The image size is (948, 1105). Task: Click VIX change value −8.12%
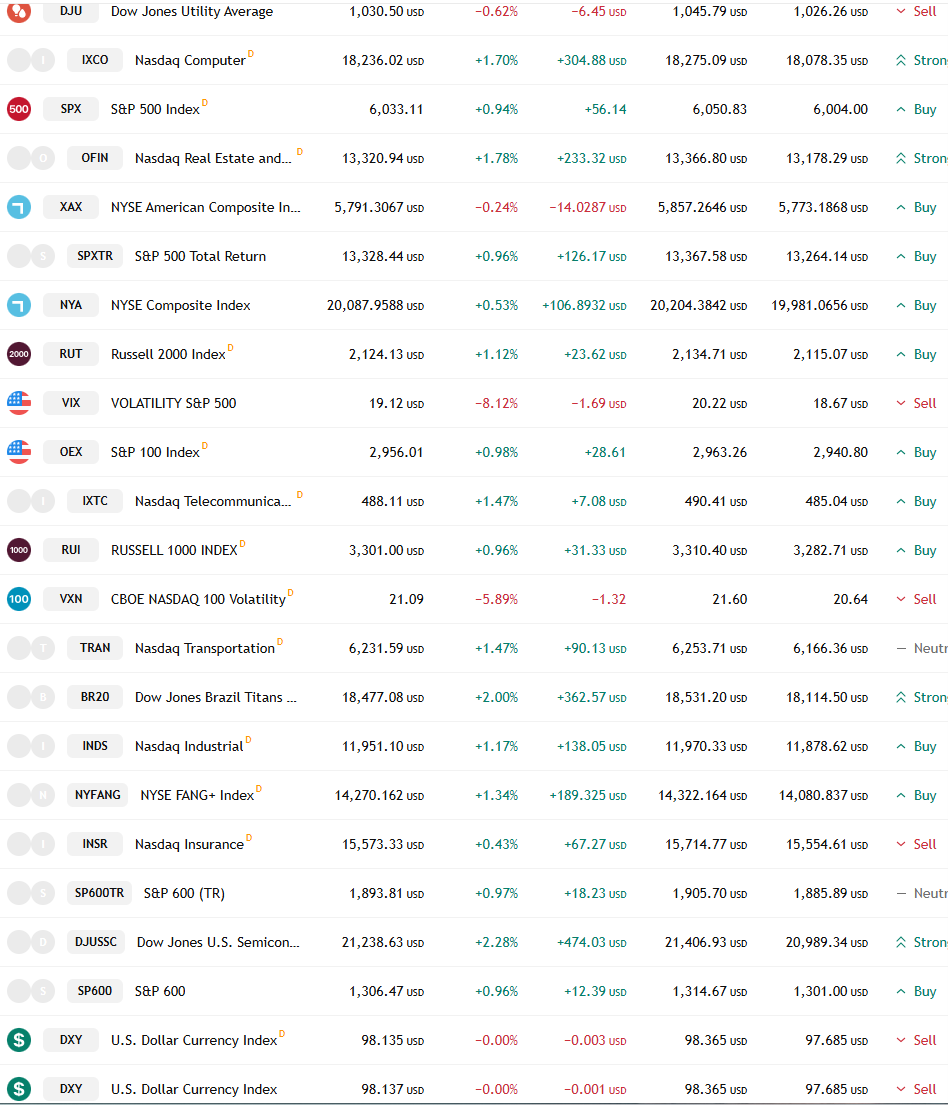click(496, 403)
